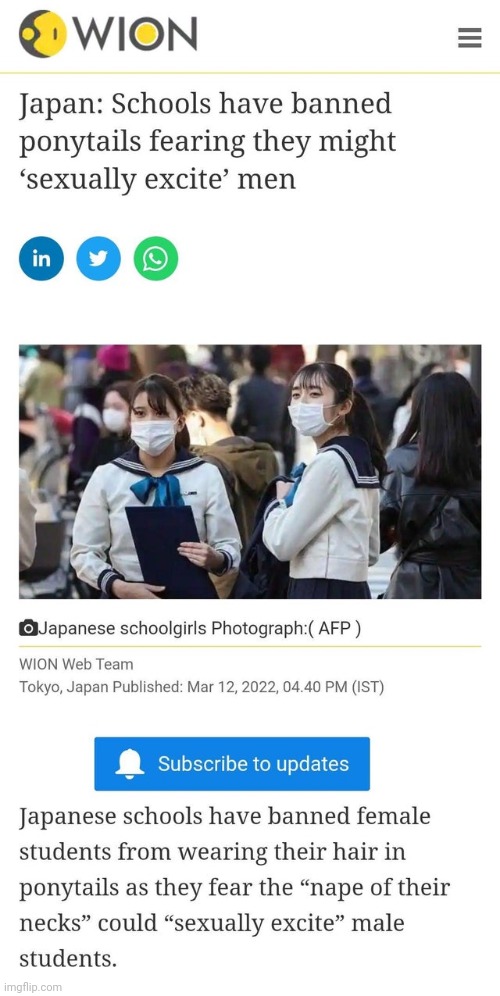Screen dimensions: 500x996
Task: Open the imgflip.com watermark link
Action: click(x=32, y=987)
